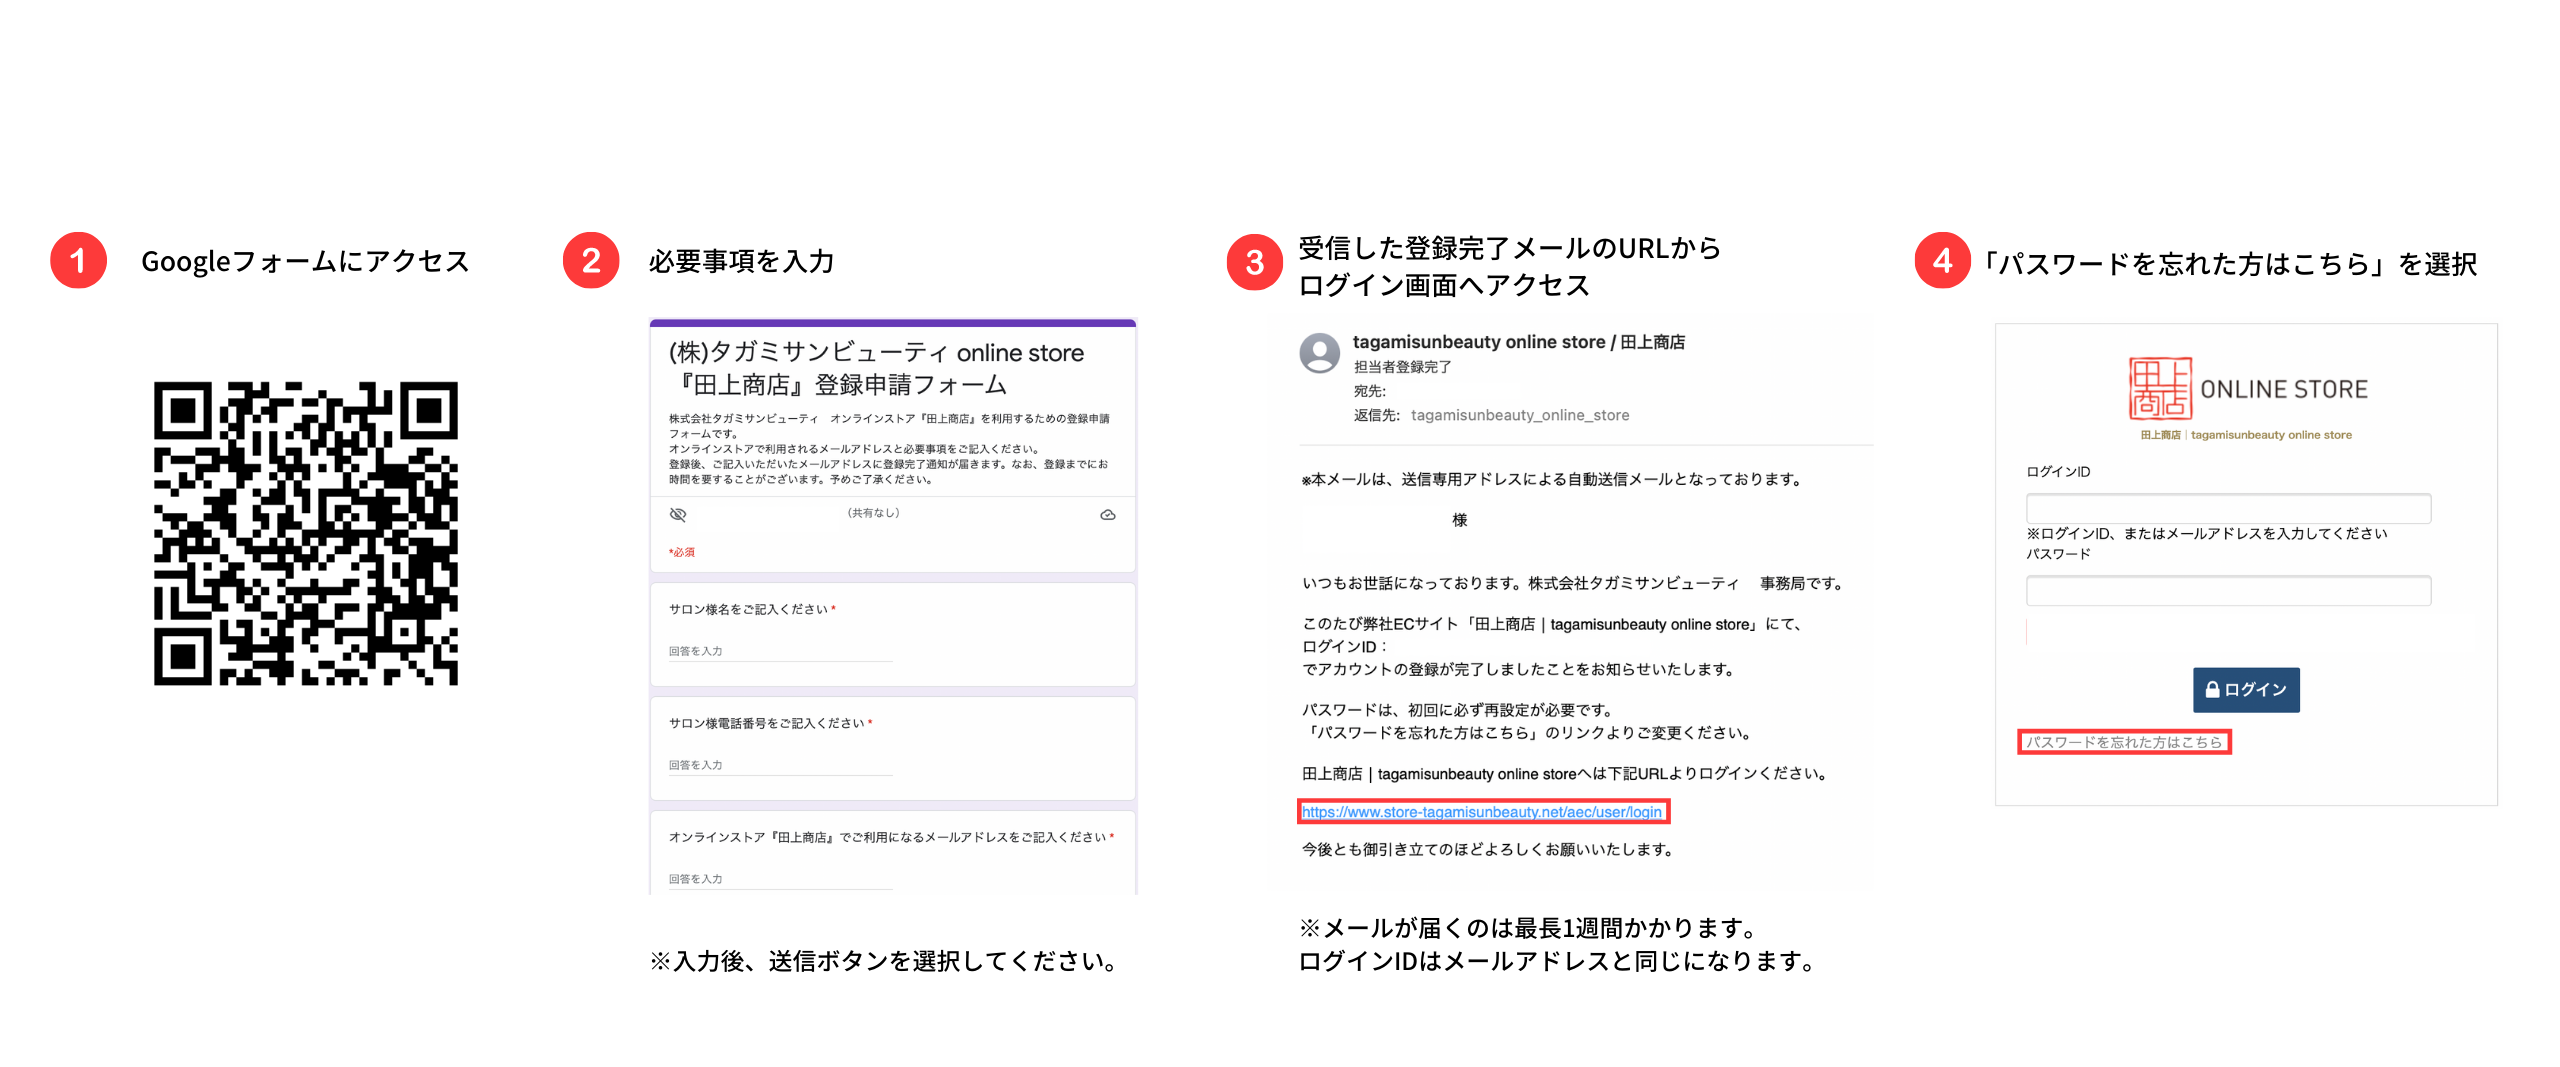The width and height of the screenshot is (2560, 1067).
Task: Click the サロン様電話番号をご記入ください question label
Action: coord(770,723)
